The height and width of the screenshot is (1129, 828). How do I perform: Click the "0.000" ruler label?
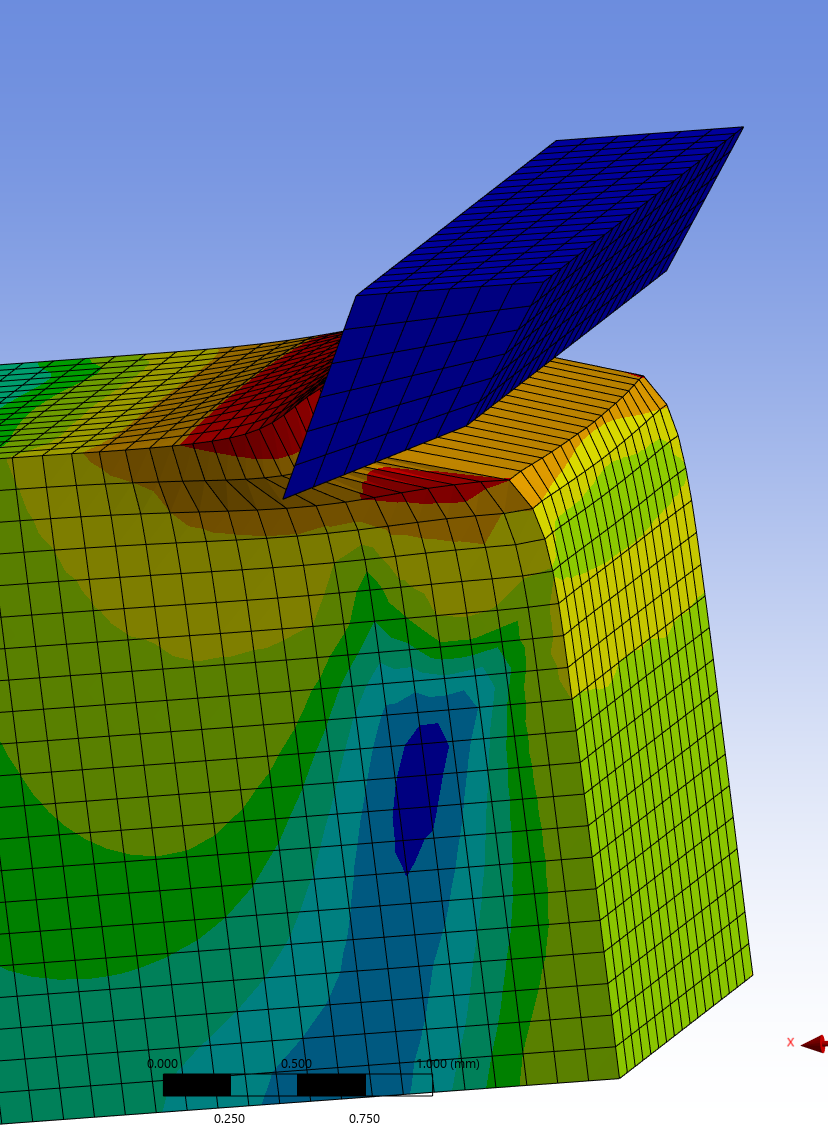click(162, 1063)
